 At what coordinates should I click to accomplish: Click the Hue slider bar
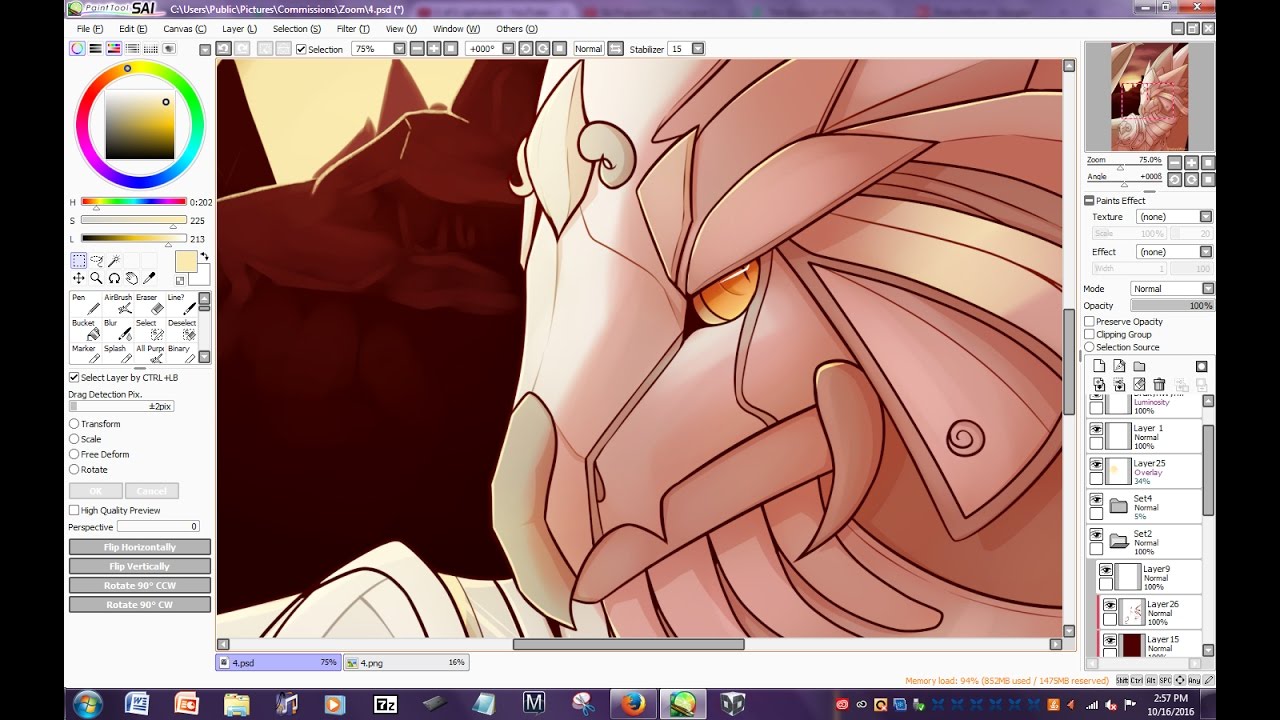click(x=134, y=202)
